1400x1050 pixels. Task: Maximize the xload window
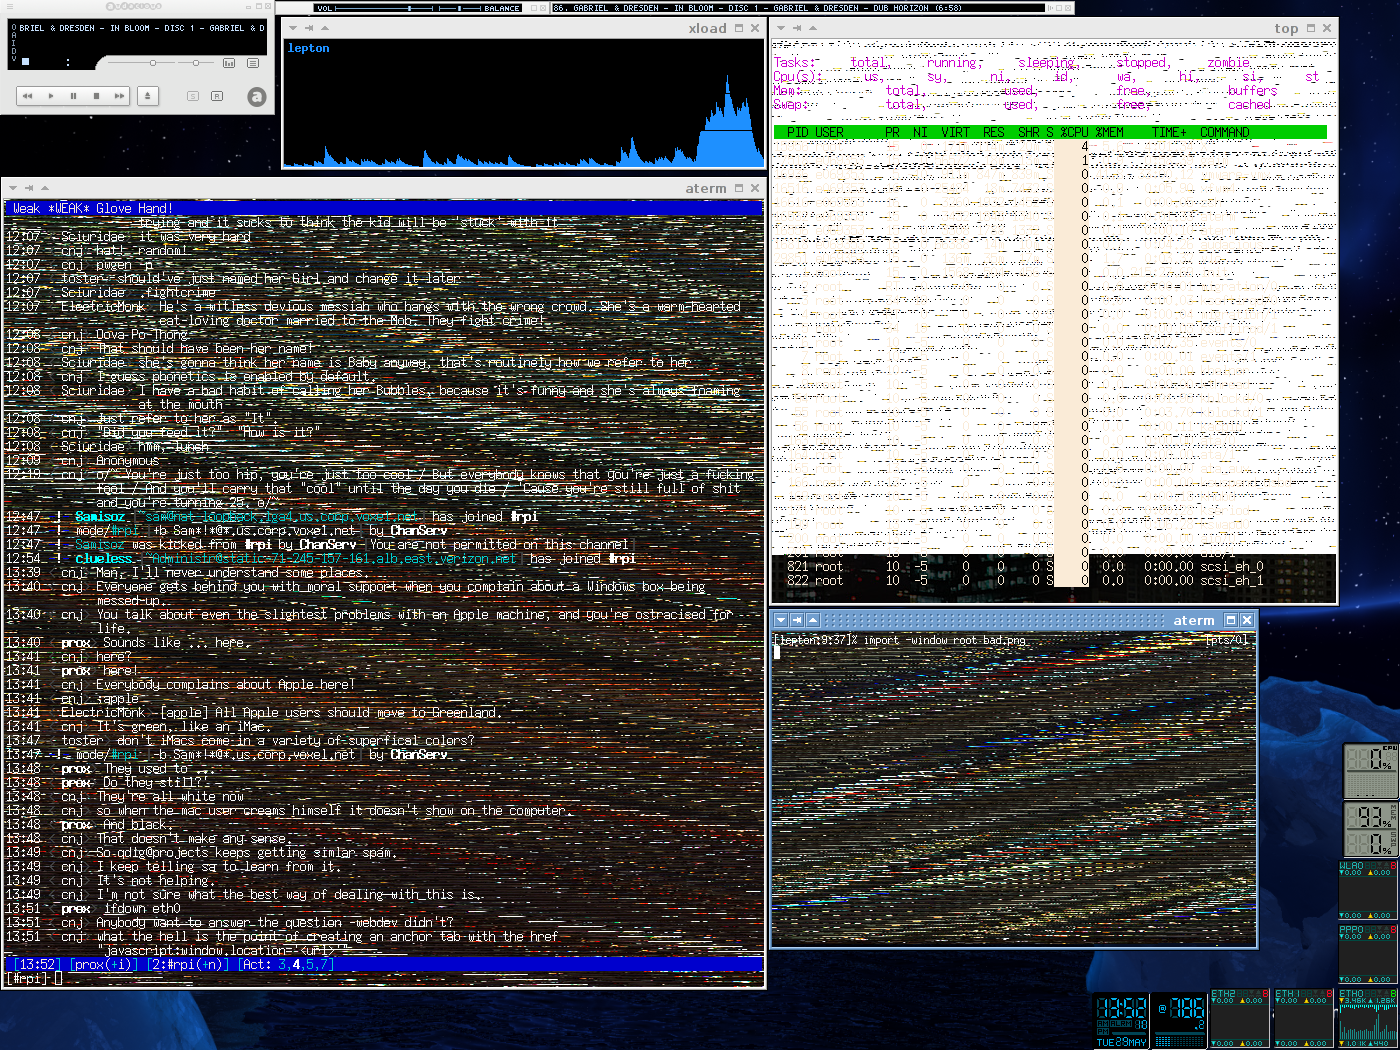click(739, 28)
